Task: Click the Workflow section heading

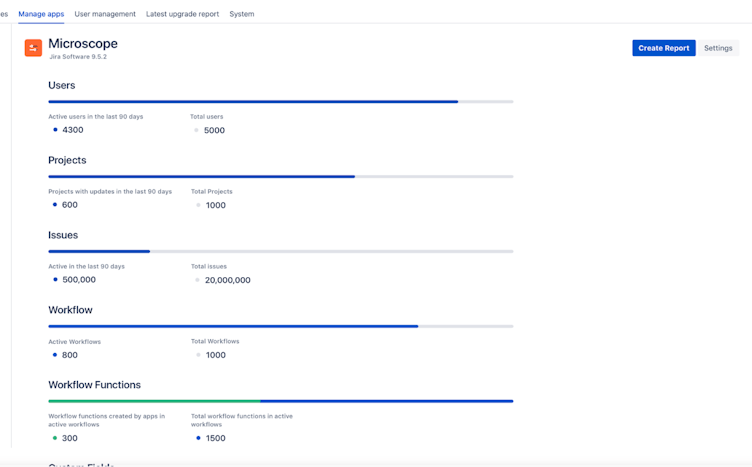Action: (70, 310)
